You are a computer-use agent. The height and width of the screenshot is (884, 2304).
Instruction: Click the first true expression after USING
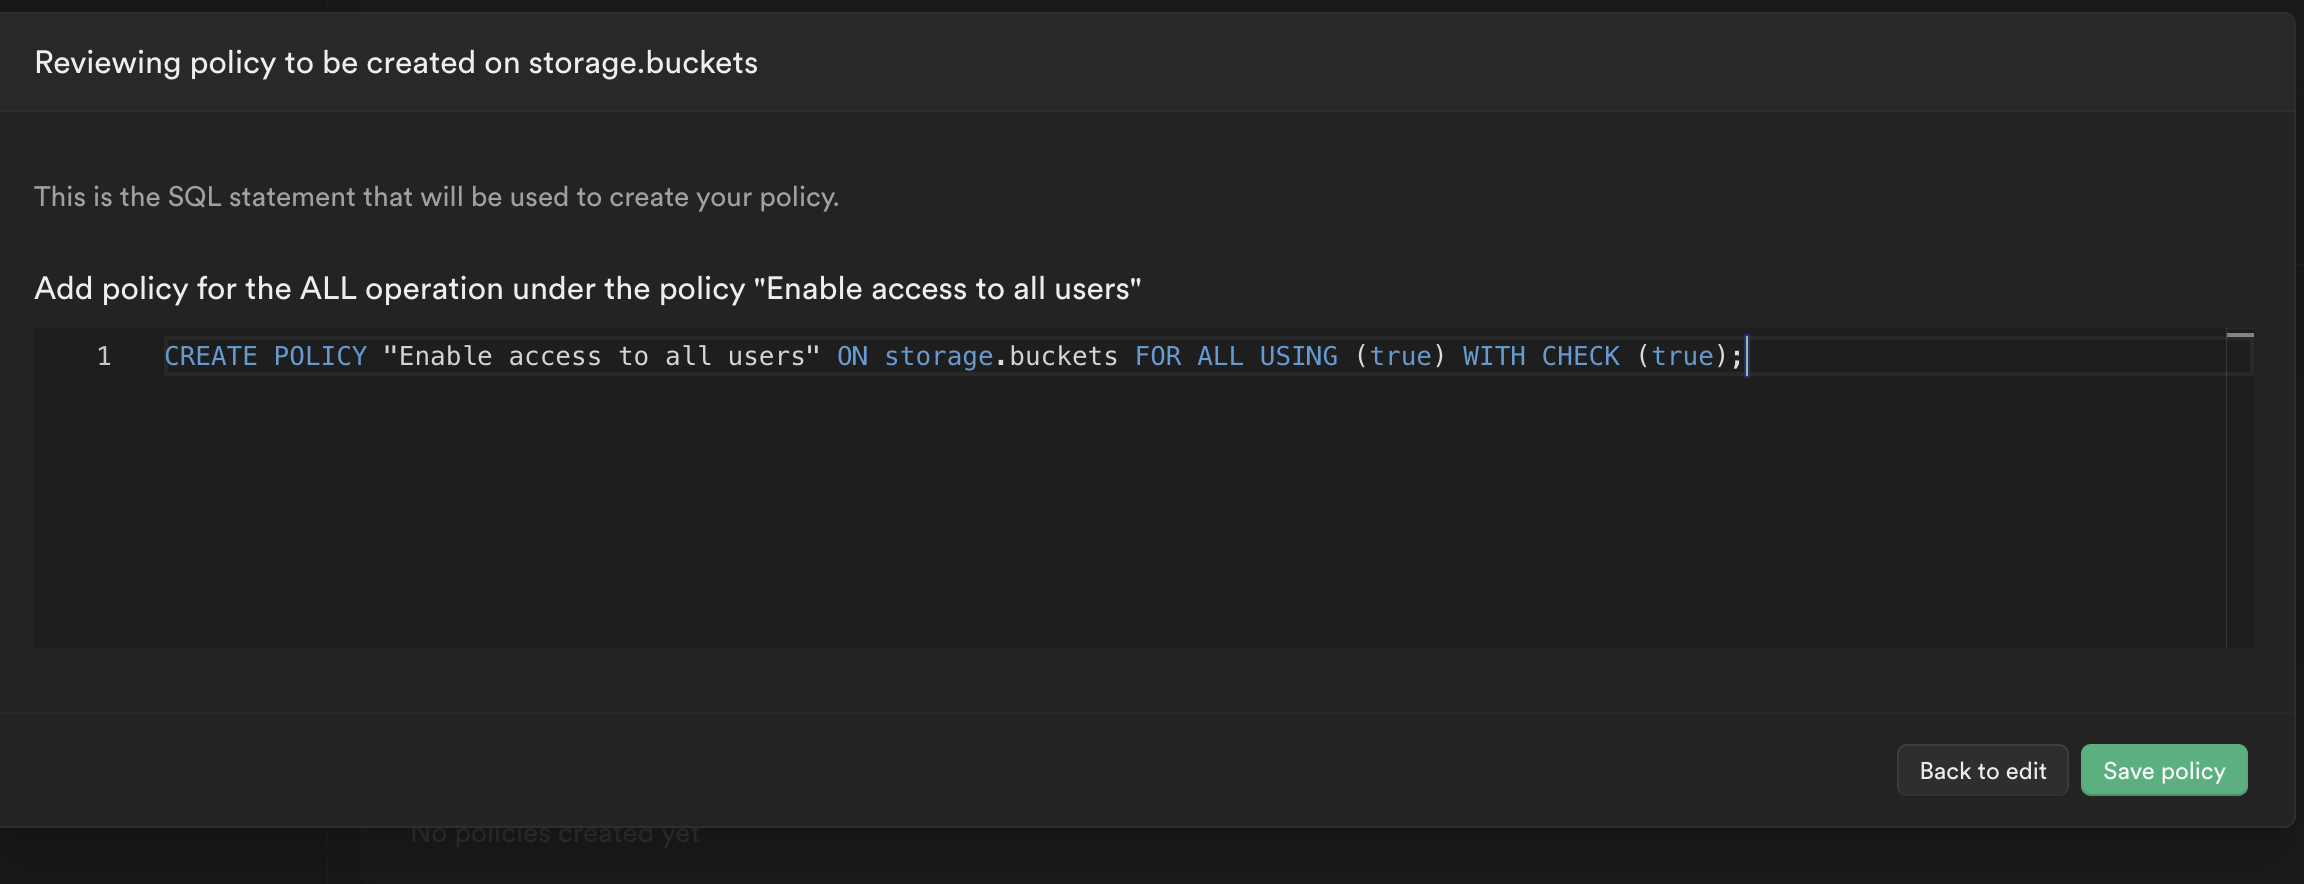click(1400, 355)
